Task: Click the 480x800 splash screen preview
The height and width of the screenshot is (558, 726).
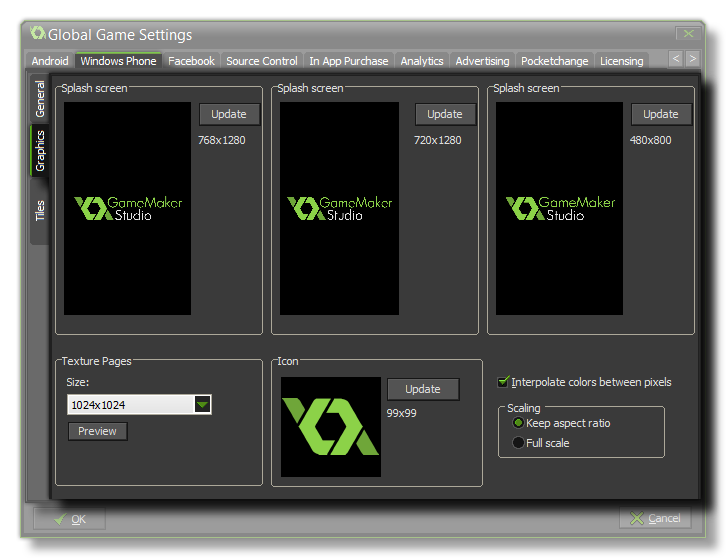Action: 559,209
